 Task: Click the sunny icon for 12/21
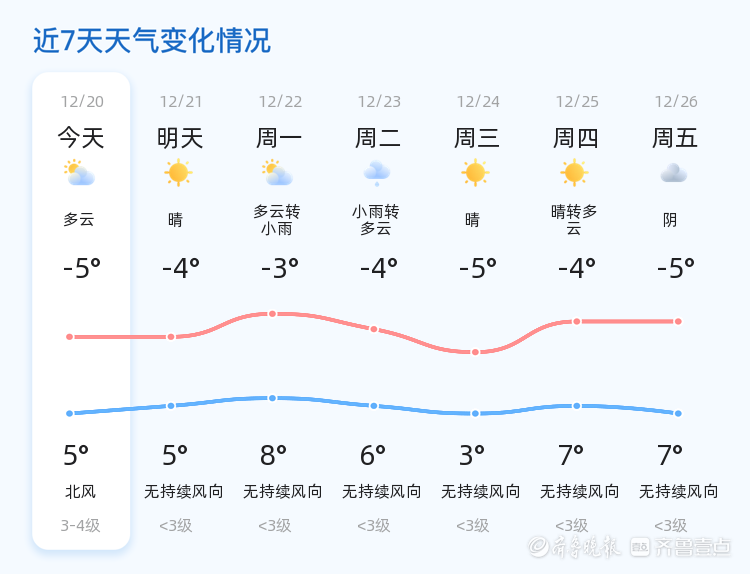[x=178, y=173]
